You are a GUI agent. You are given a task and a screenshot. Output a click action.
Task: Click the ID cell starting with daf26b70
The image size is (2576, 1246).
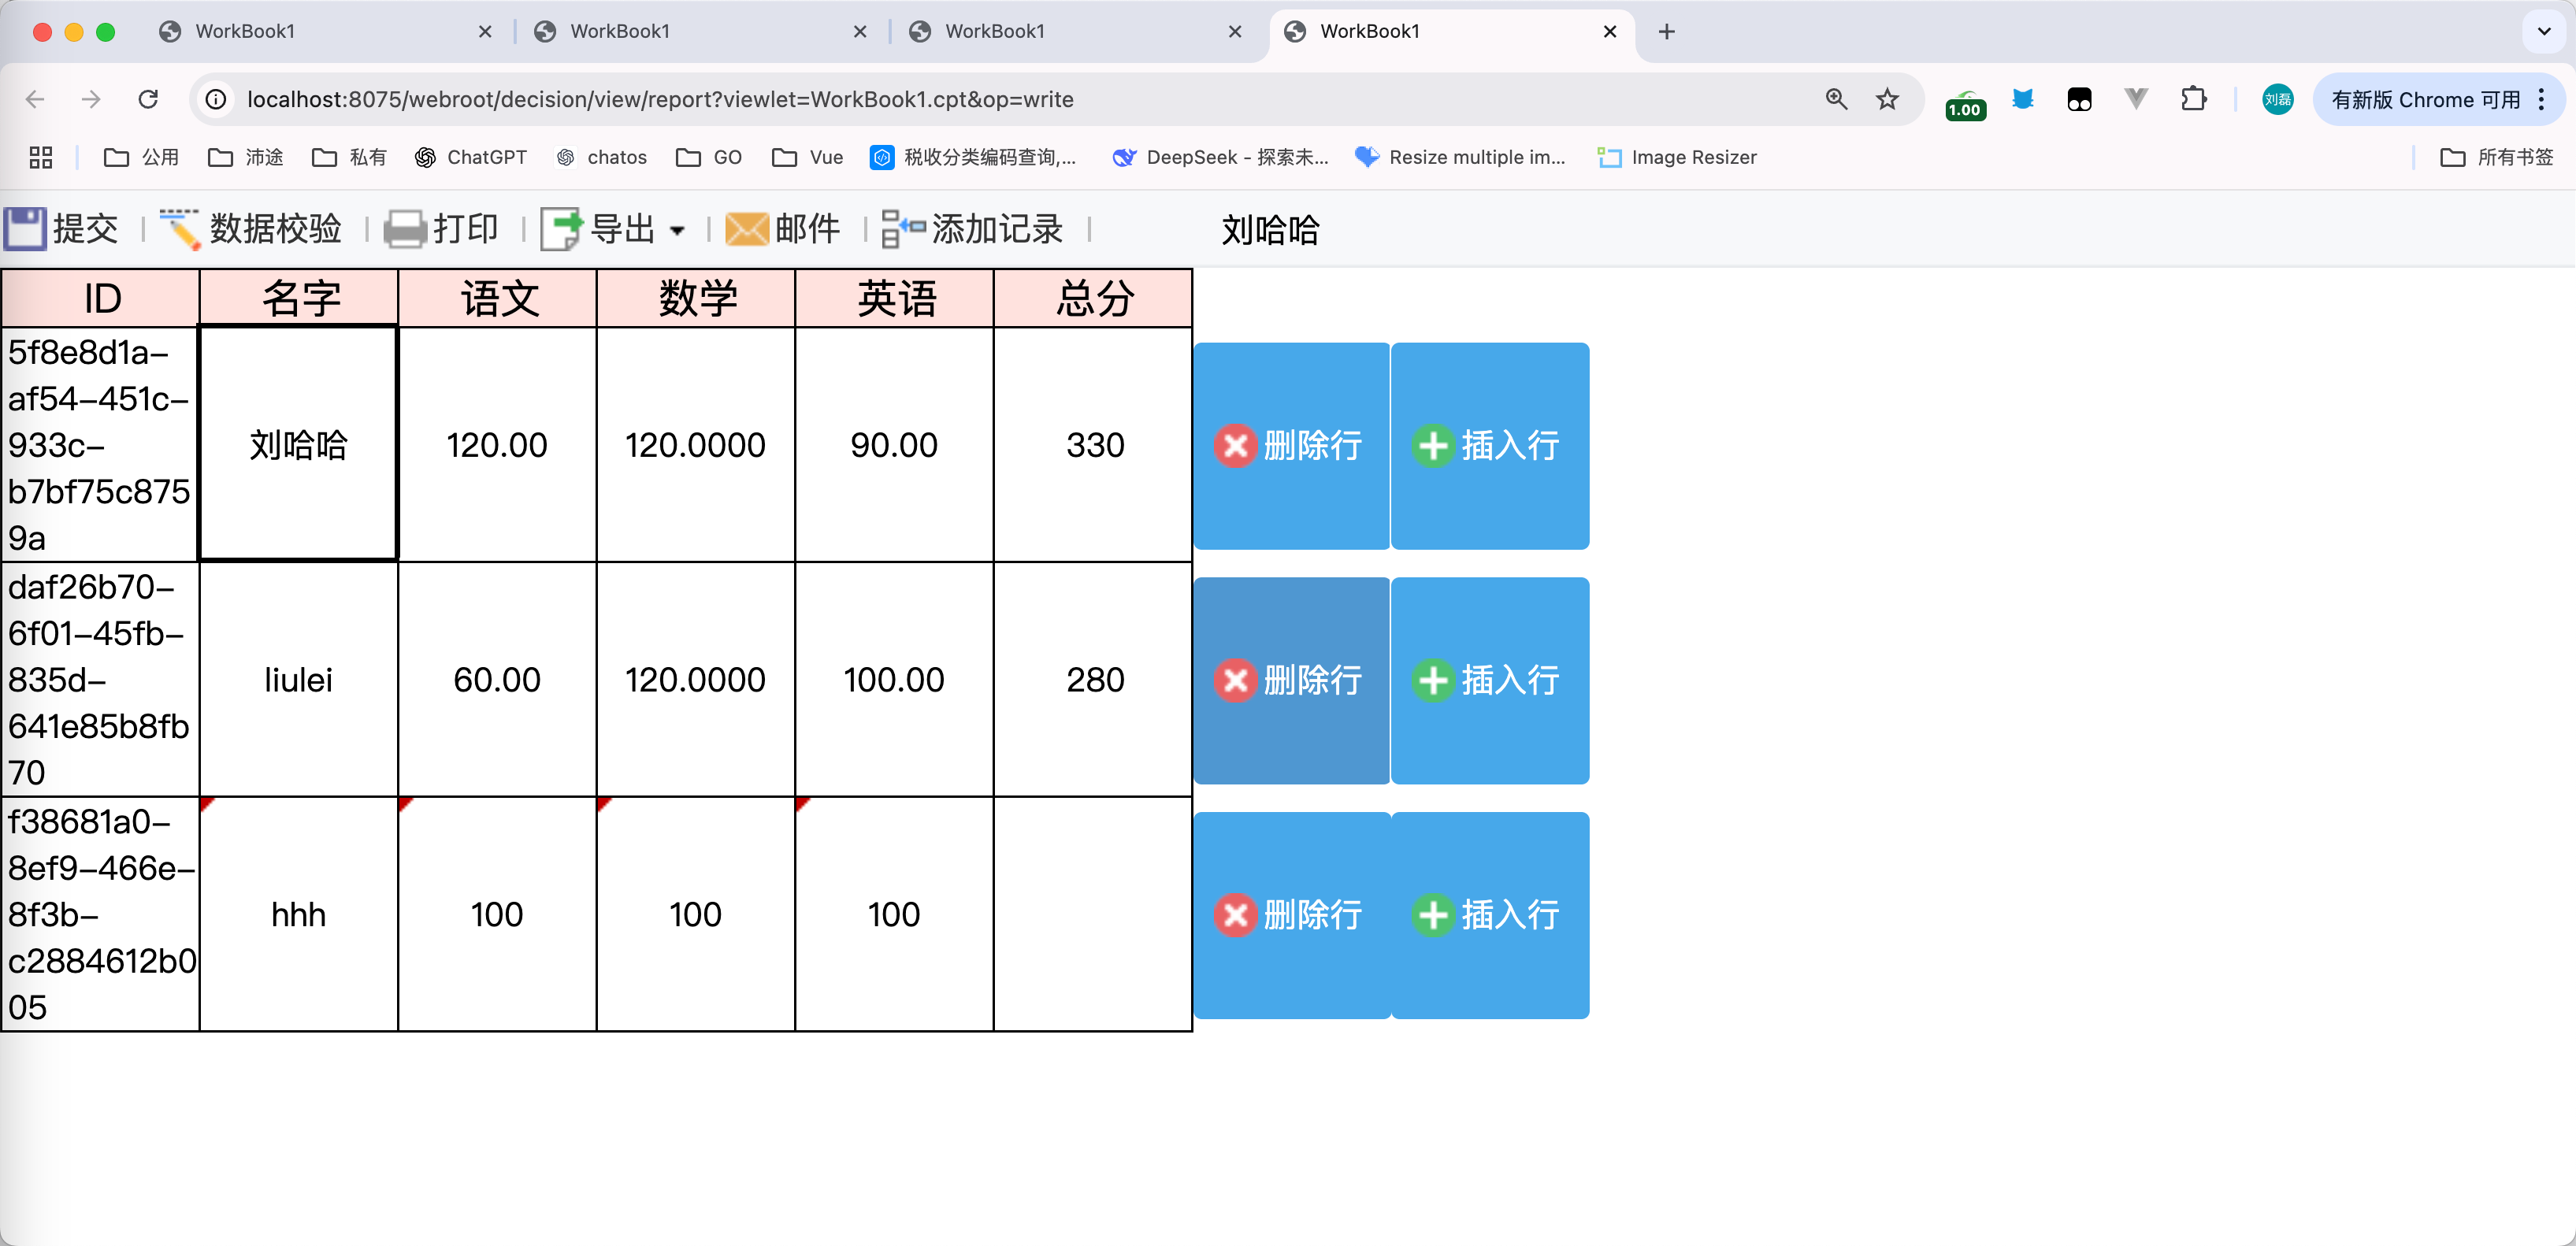click(101, 680)
